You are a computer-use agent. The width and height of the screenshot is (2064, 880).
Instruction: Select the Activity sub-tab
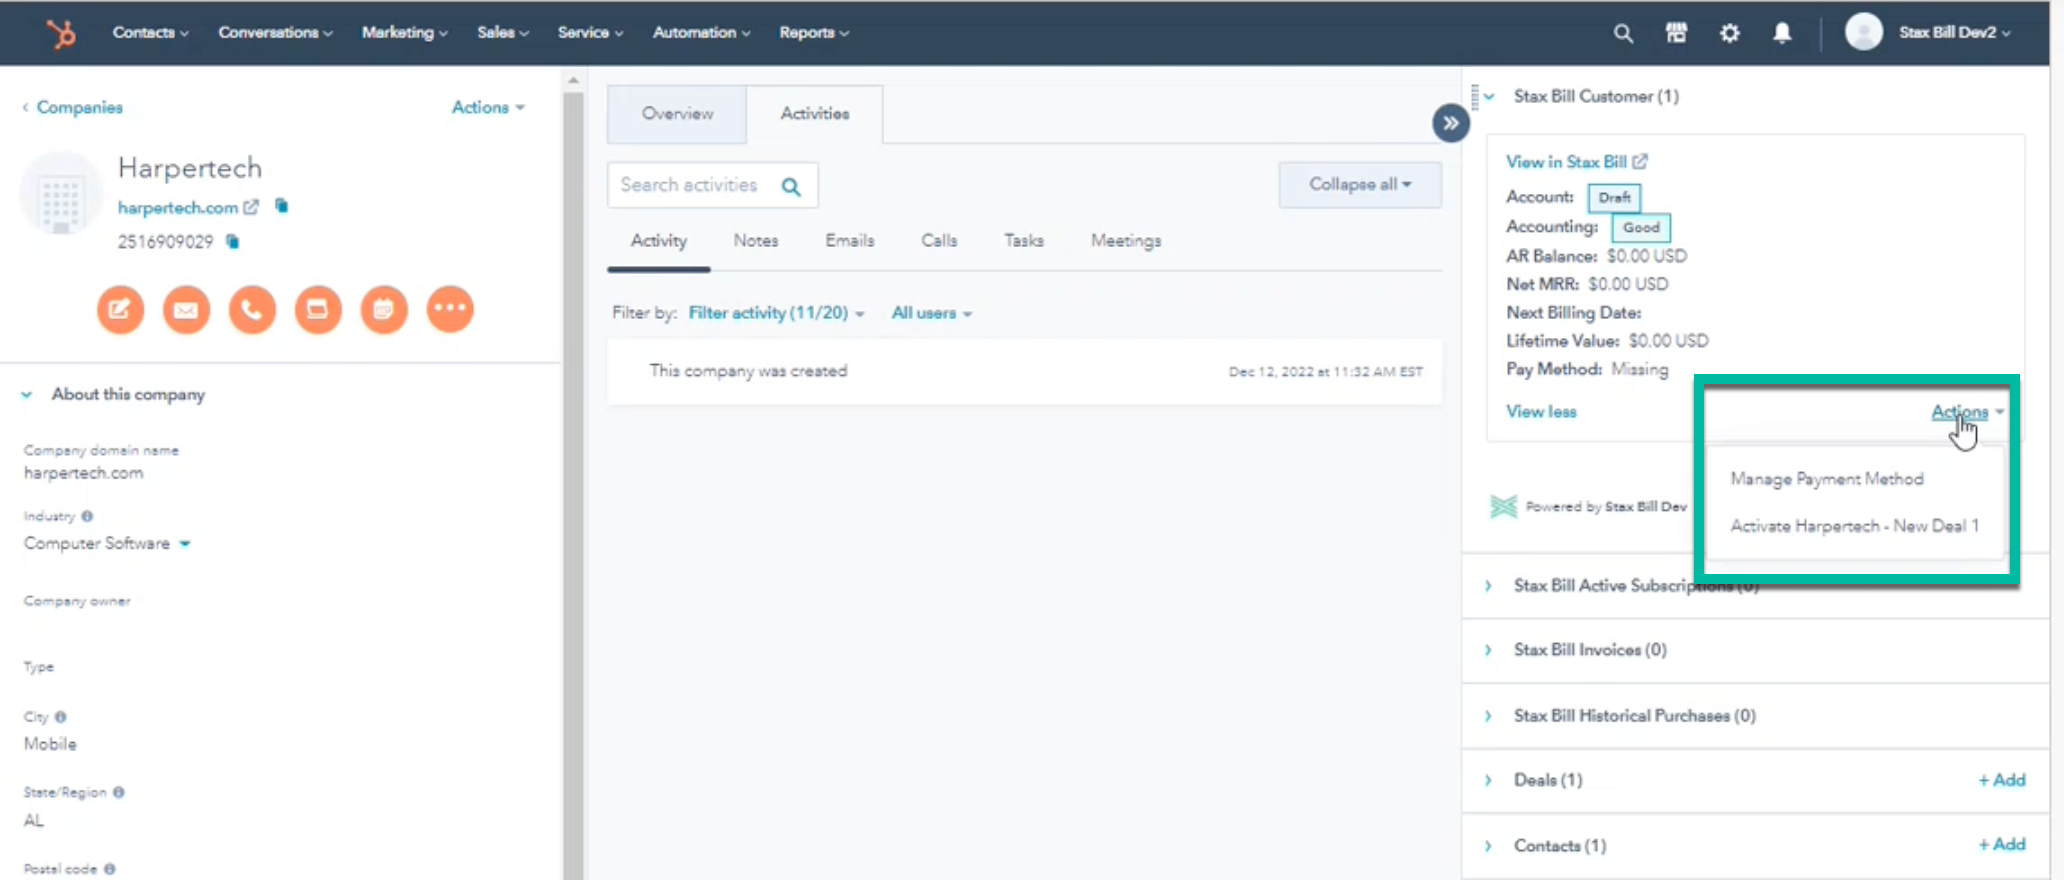659,241
